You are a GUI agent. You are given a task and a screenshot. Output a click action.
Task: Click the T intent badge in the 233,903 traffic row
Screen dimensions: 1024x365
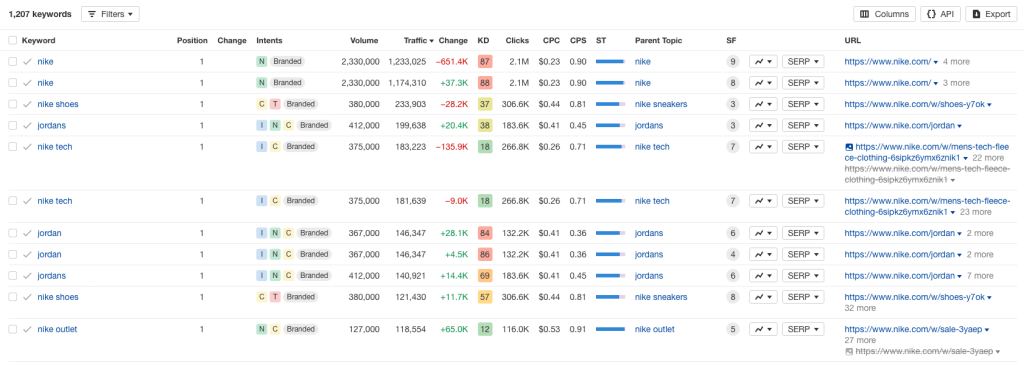pos(275,104)
